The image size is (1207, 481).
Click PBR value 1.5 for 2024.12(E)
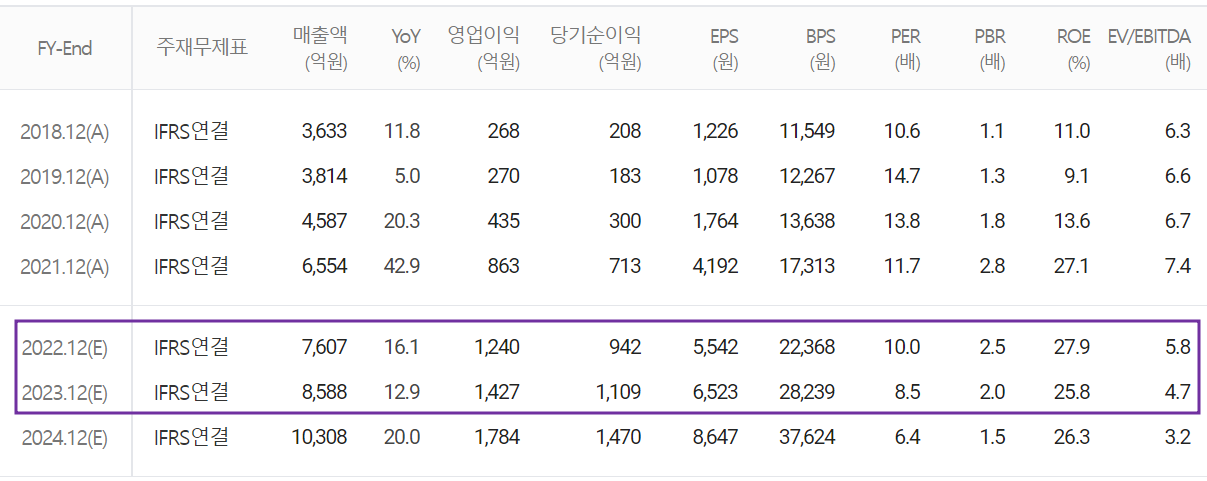(x=993, y=438)
